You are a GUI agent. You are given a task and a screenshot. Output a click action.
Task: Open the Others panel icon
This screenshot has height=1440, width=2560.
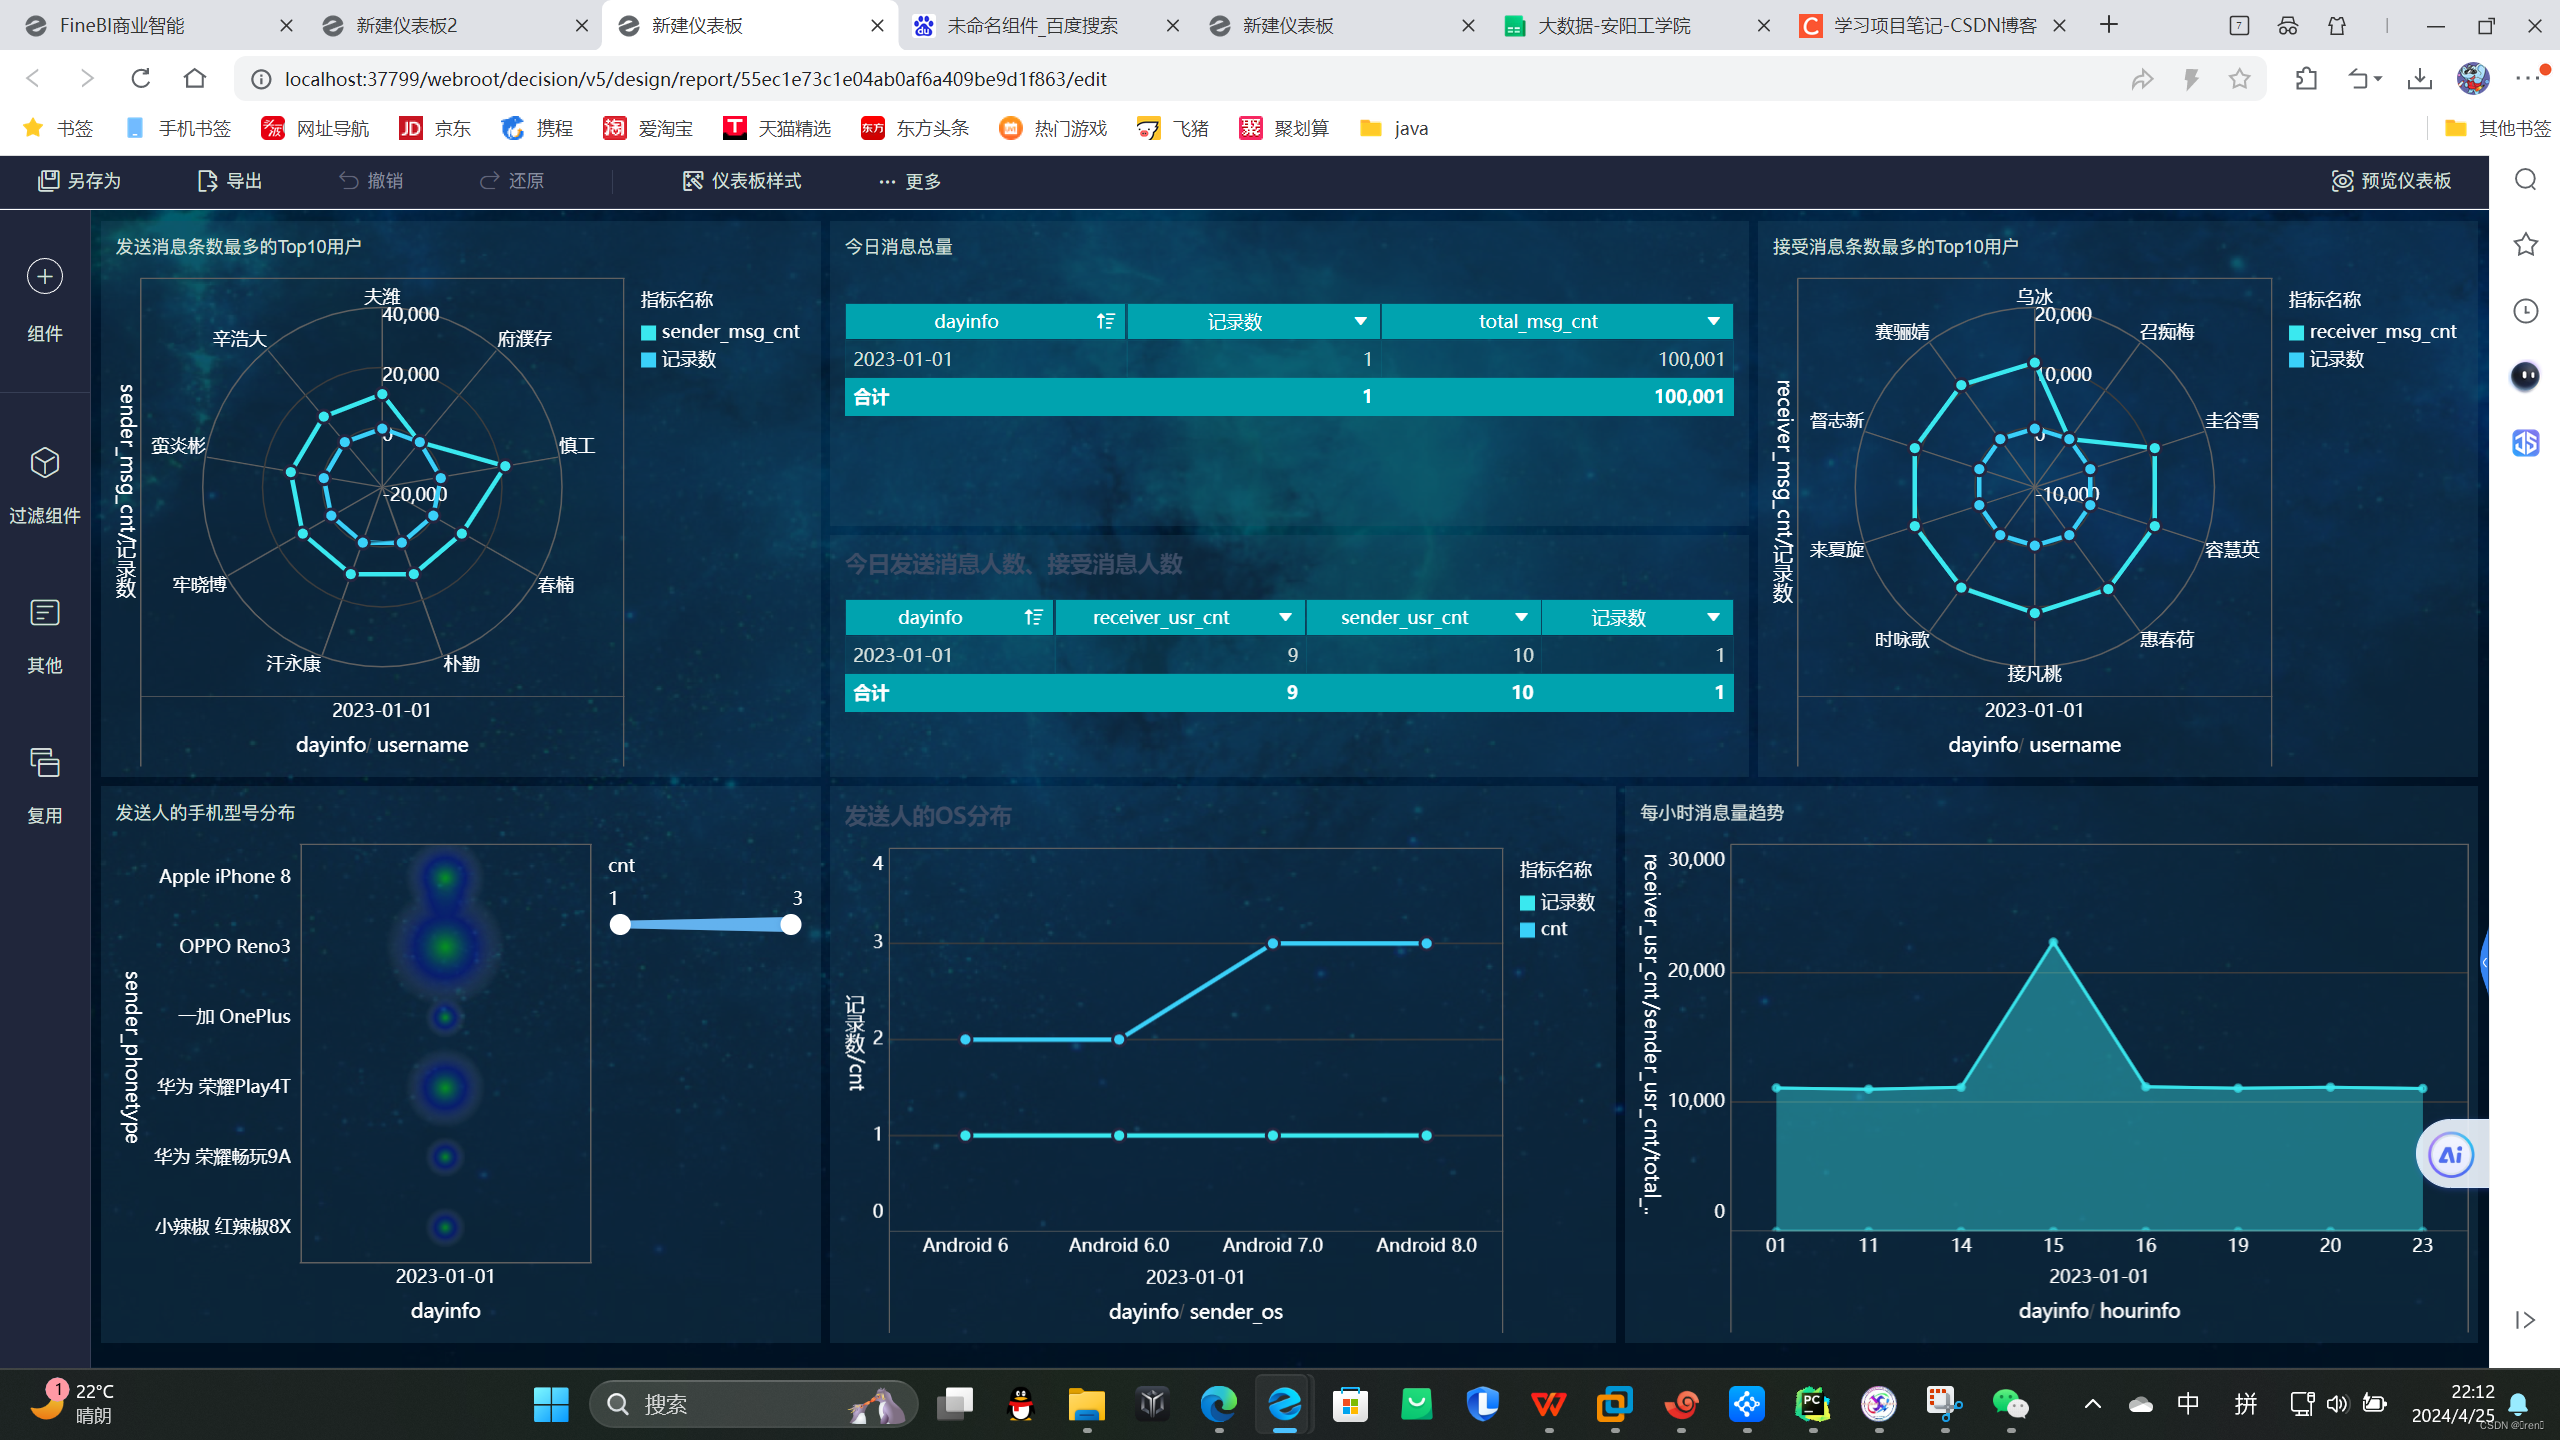pos(45,613)
